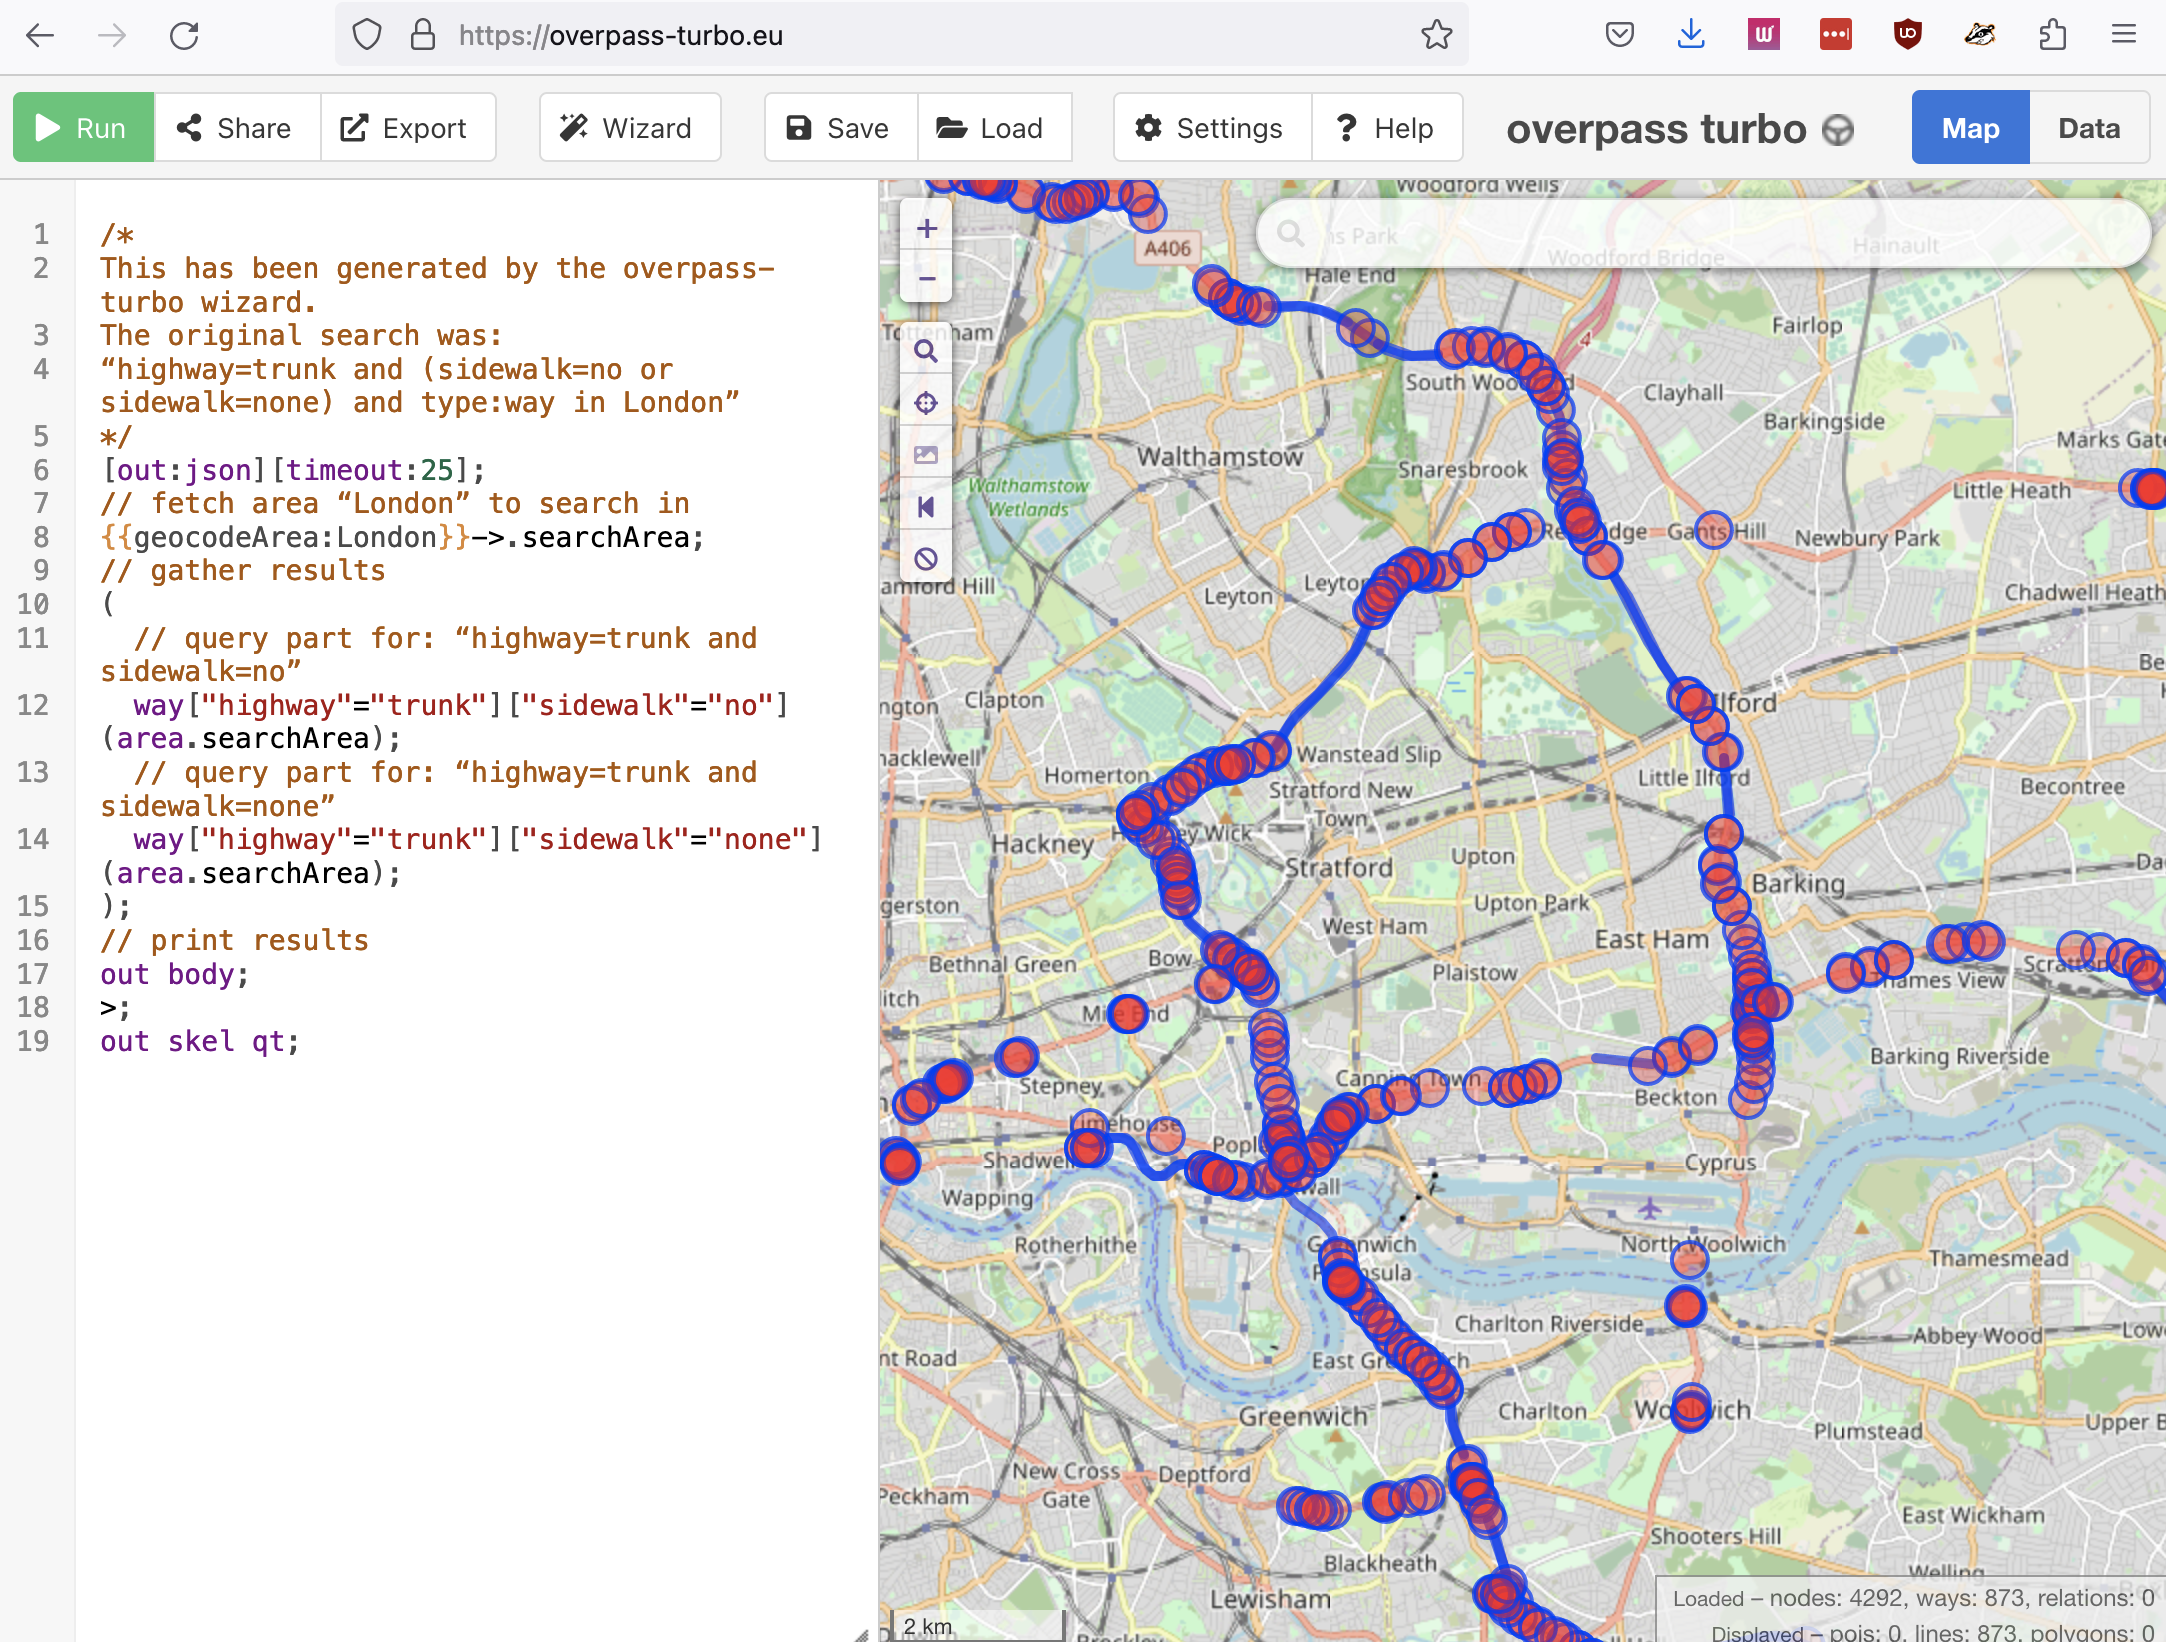Switch to the Data tab
2166x1642 pixels.
(2089, 128)
